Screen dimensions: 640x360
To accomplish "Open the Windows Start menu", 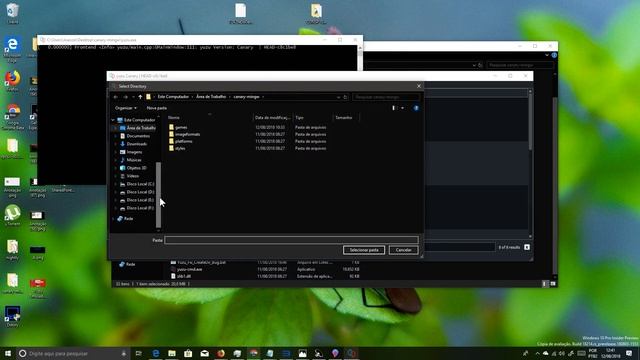I will click(7, 353).
